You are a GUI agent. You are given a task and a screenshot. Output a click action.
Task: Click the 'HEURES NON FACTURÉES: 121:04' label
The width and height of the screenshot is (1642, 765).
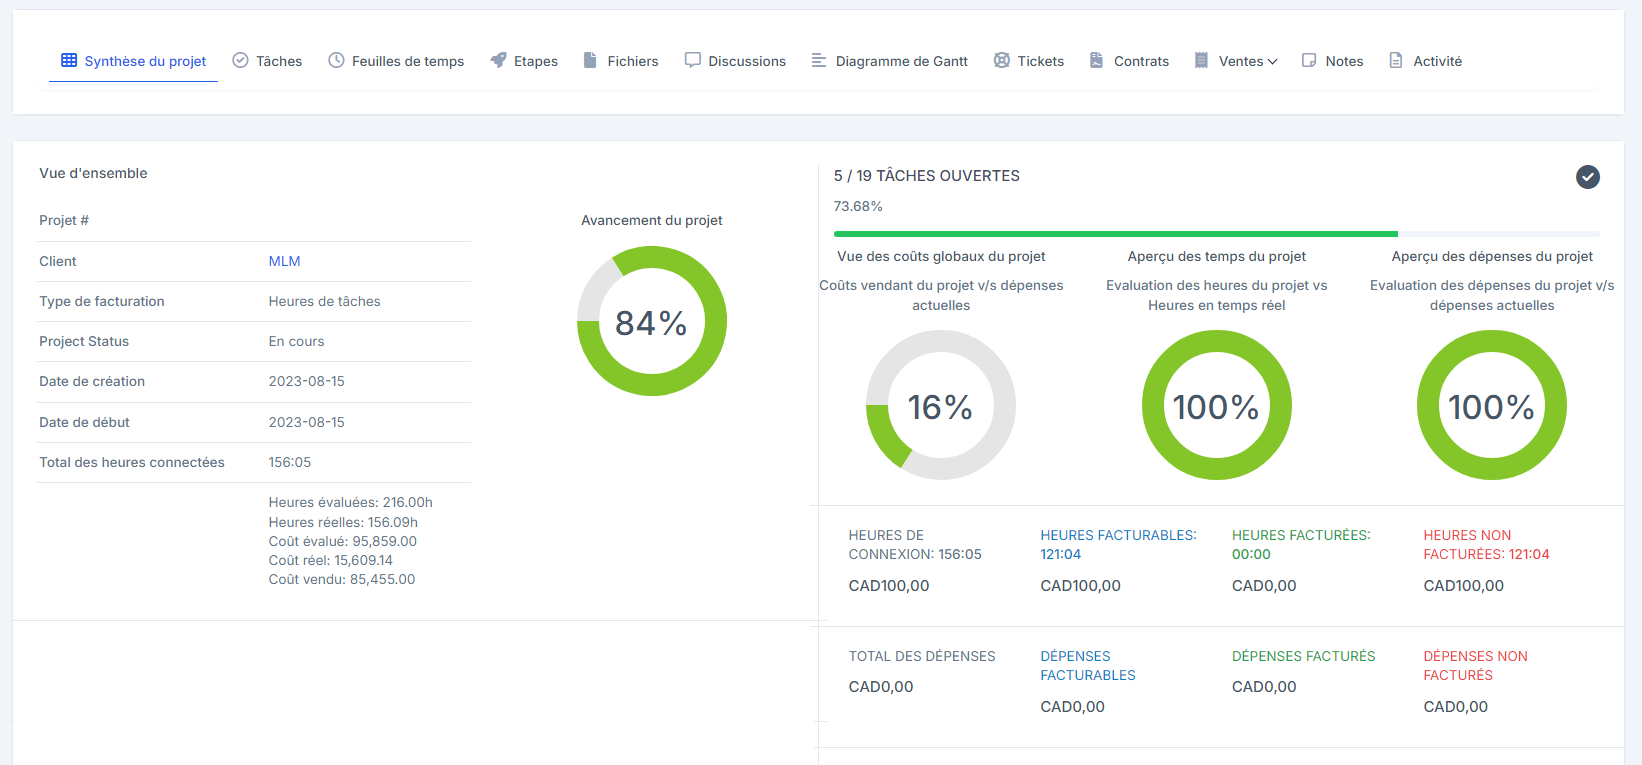1486,545
